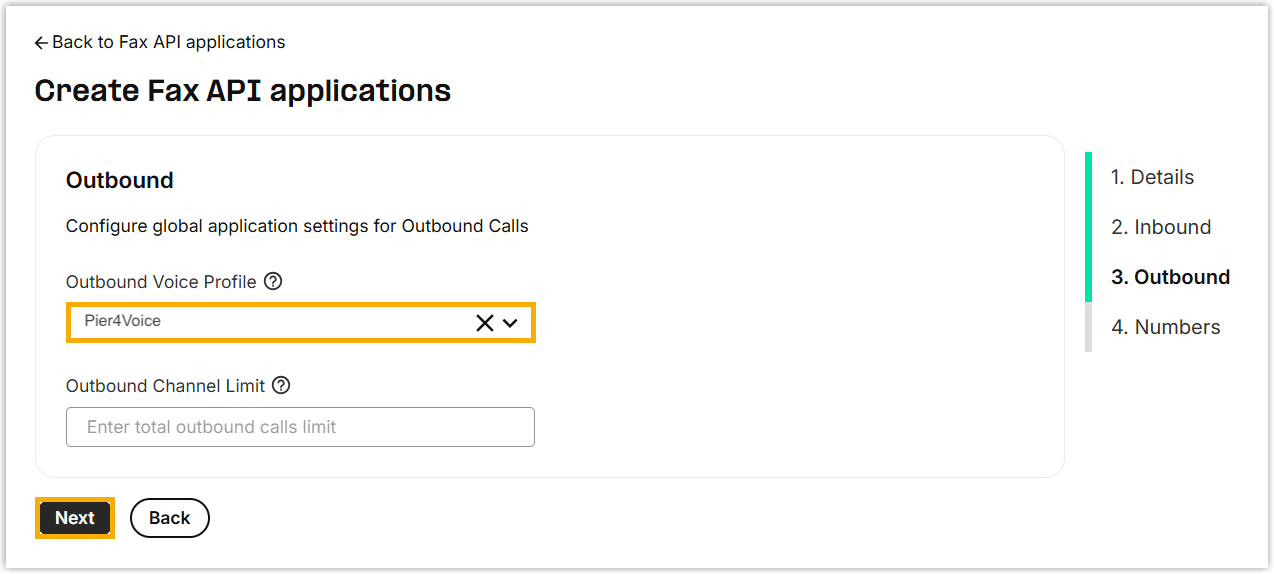Click the back arrow icon at top
The width and height of the screenshot is (1274, 574).
41,43
